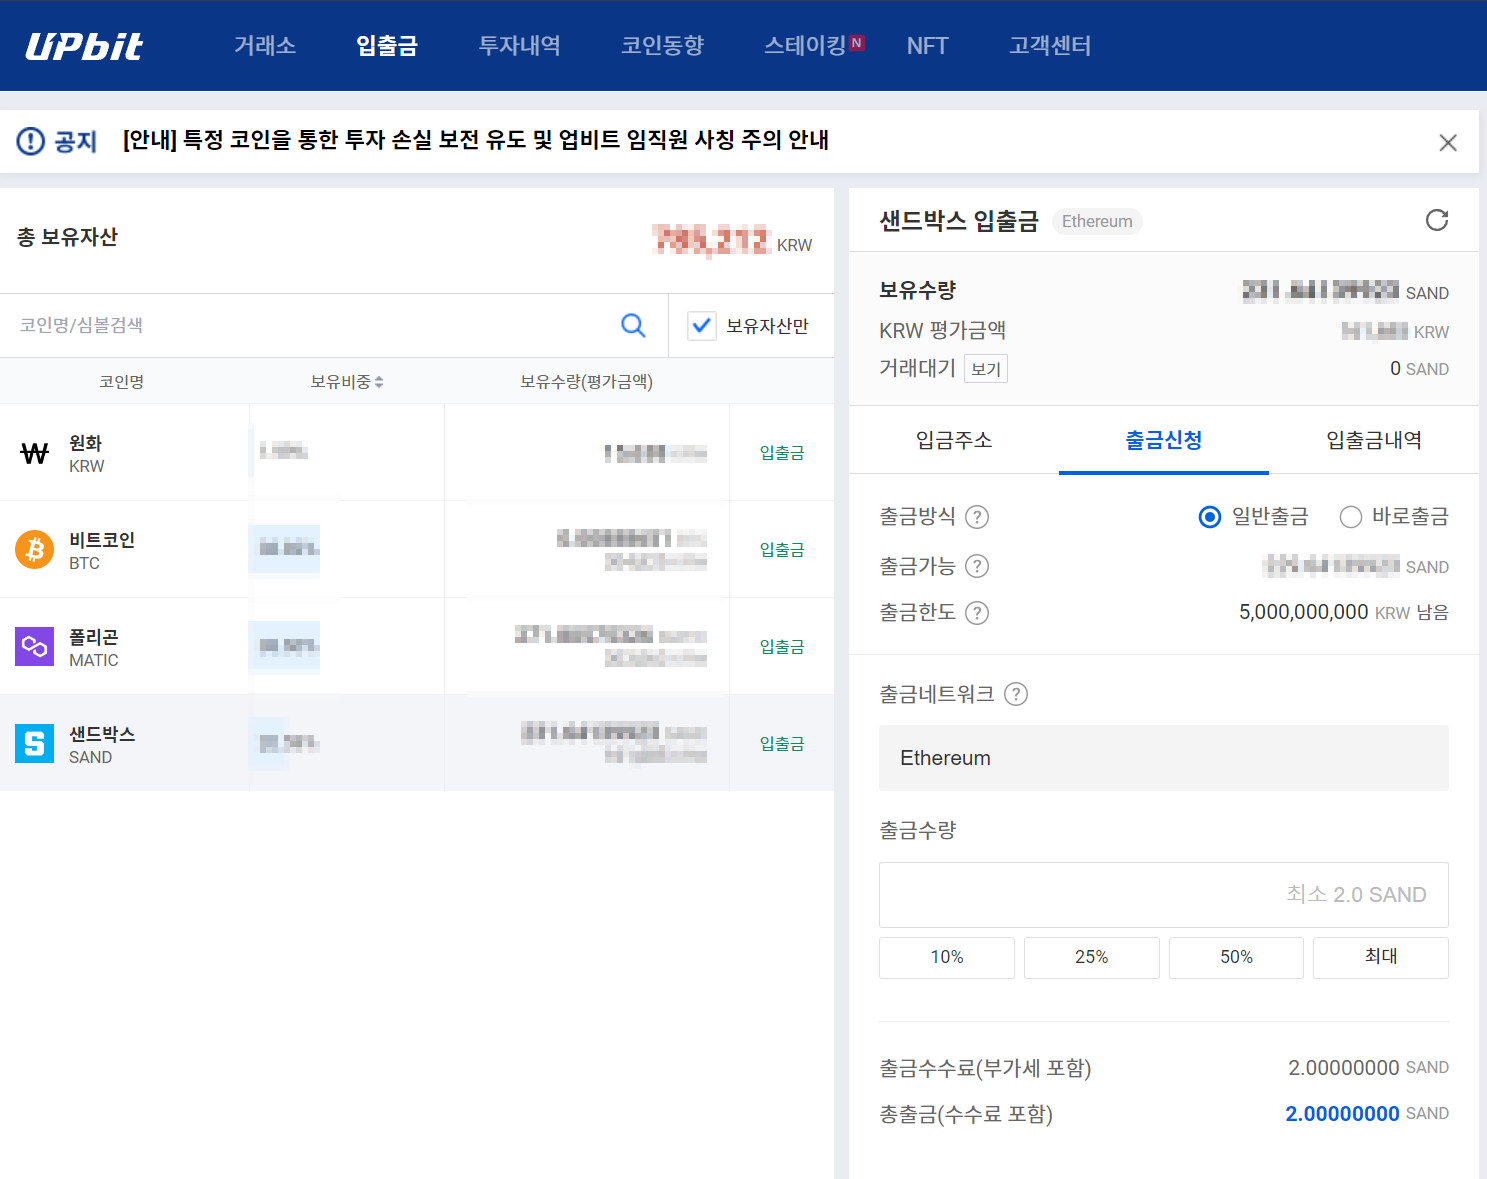
Task: Toggle the 보유자산만 checkbox
Action: click(702, 325)
